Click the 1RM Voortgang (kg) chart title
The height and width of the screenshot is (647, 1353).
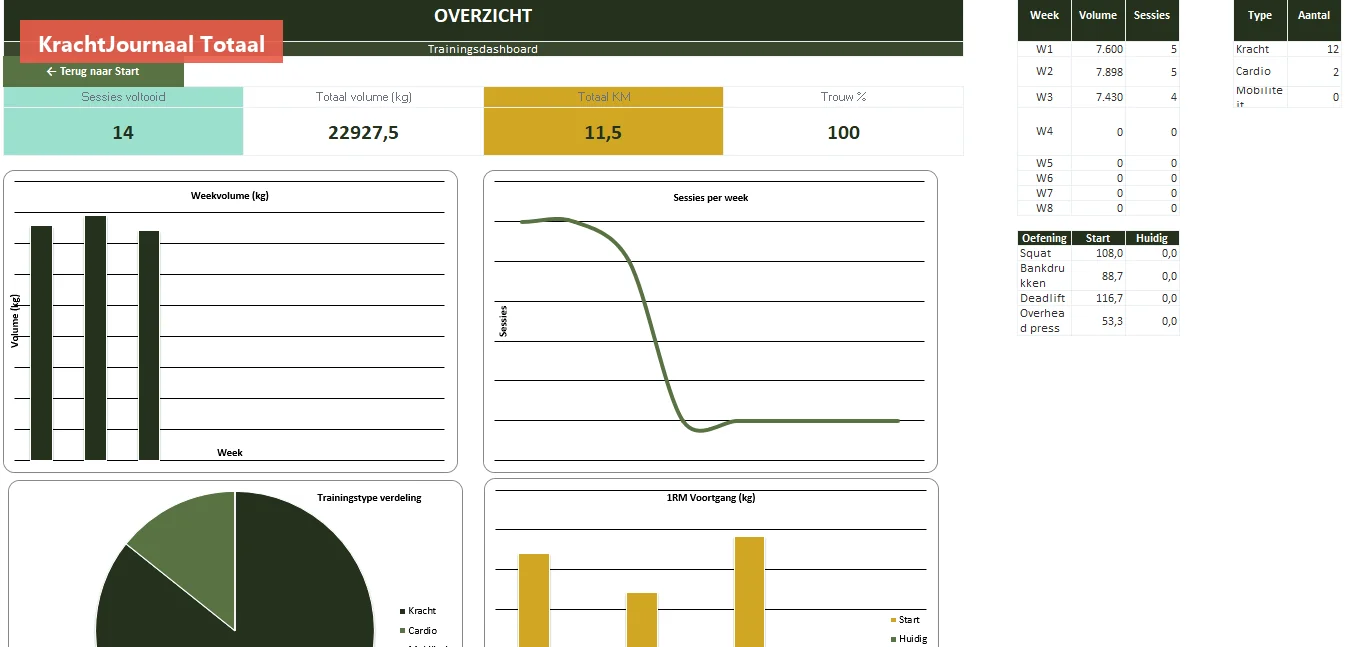[711, 498]
